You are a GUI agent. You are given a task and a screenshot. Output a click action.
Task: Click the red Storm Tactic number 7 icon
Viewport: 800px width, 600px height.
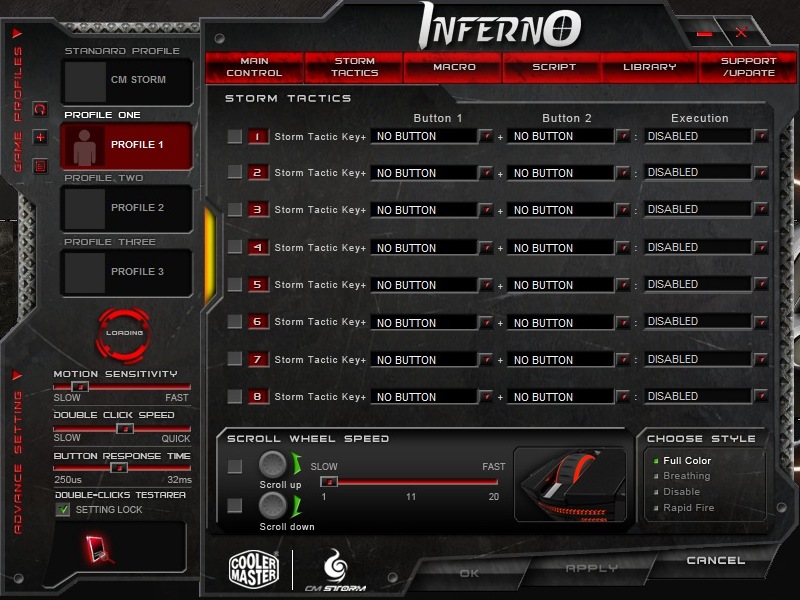click(x=258, y=359)
